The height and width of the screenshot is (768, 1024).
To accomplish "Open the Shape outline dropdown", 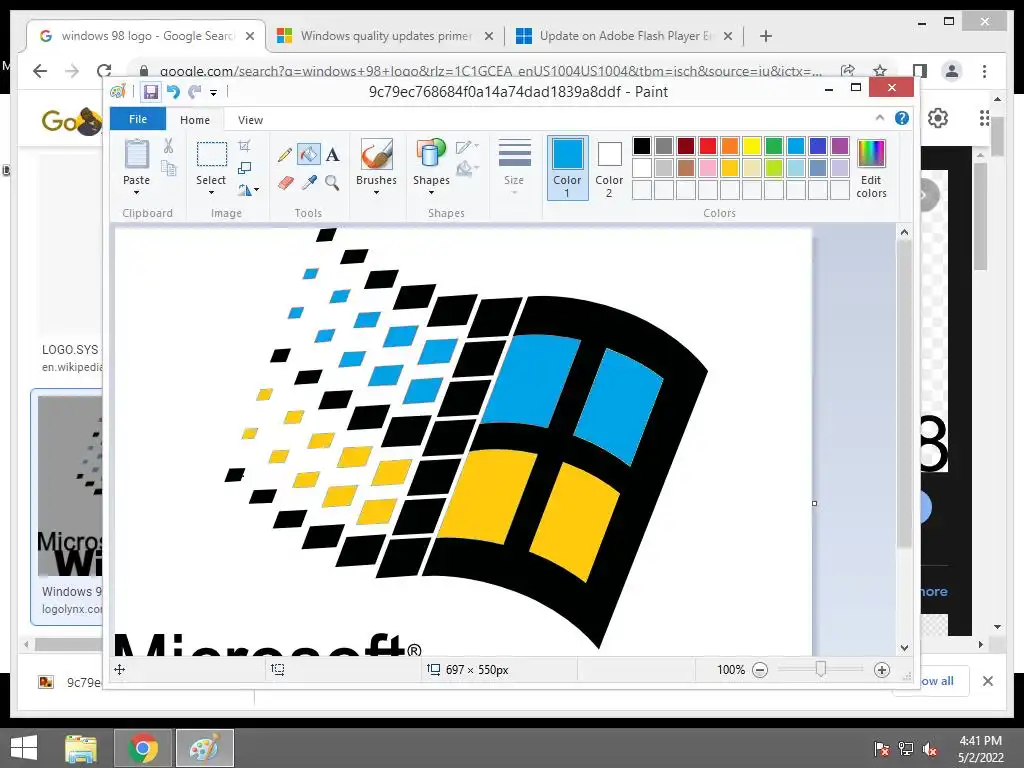I will (468, 147).
